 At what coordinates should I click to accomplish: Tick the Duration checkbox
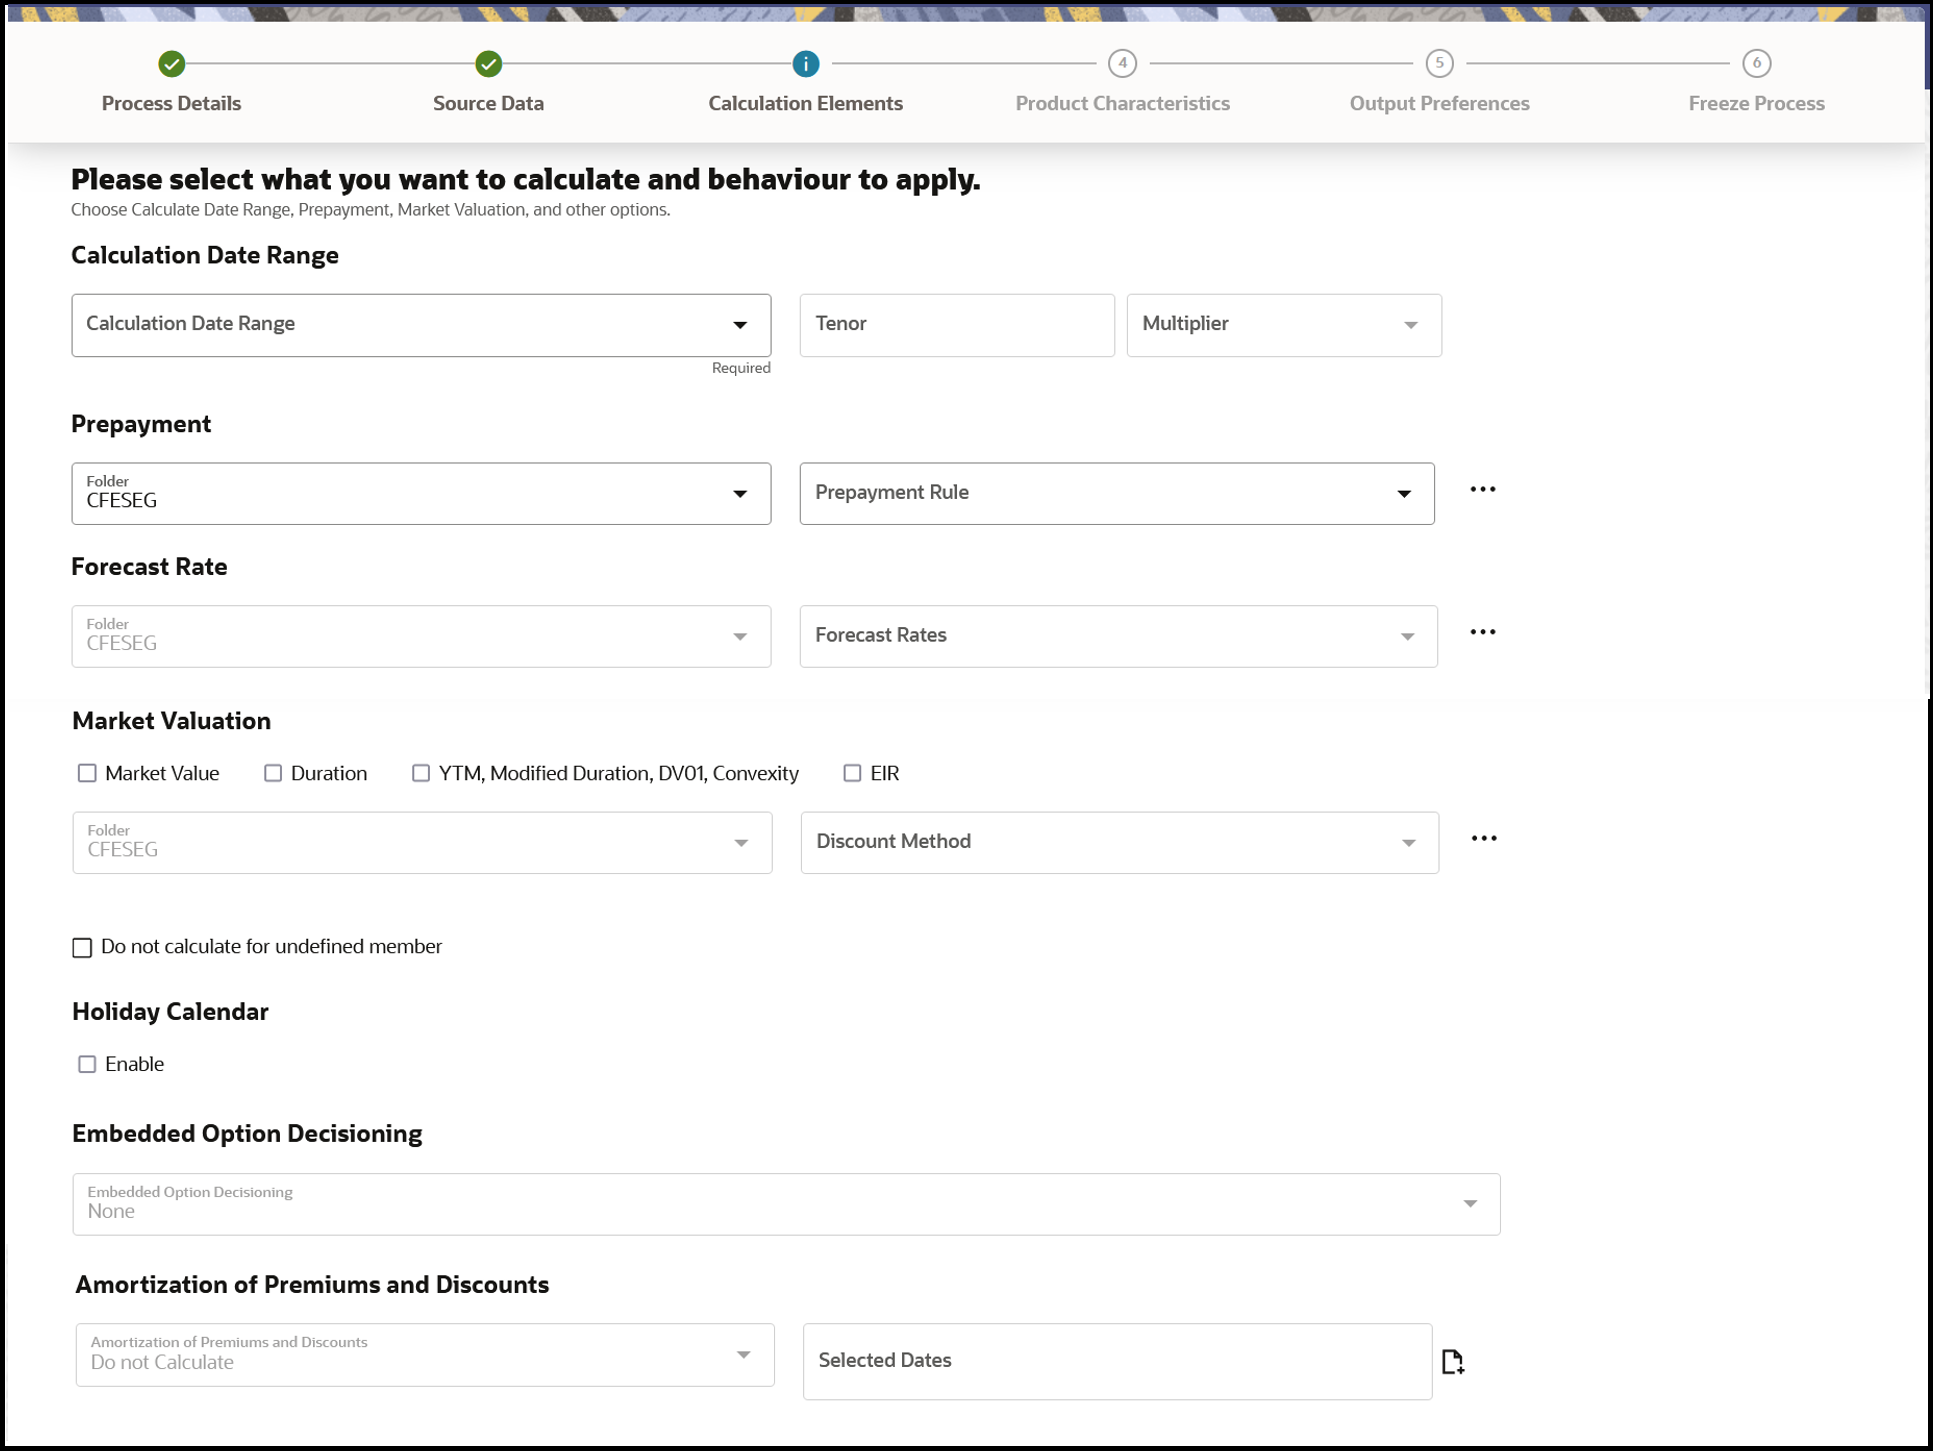pyautogui.click(x=273, y=773)
